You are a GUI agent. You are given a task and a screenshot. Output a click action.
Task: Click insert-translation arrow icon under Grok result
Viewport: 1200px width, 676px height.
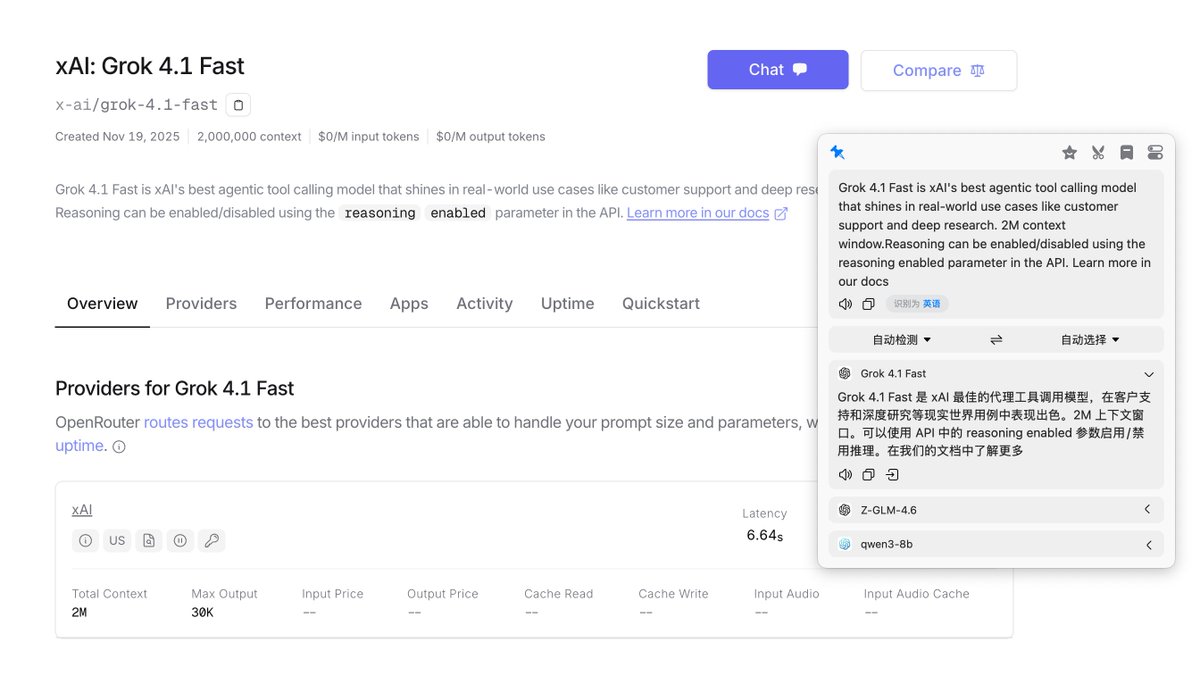(892, 474)
